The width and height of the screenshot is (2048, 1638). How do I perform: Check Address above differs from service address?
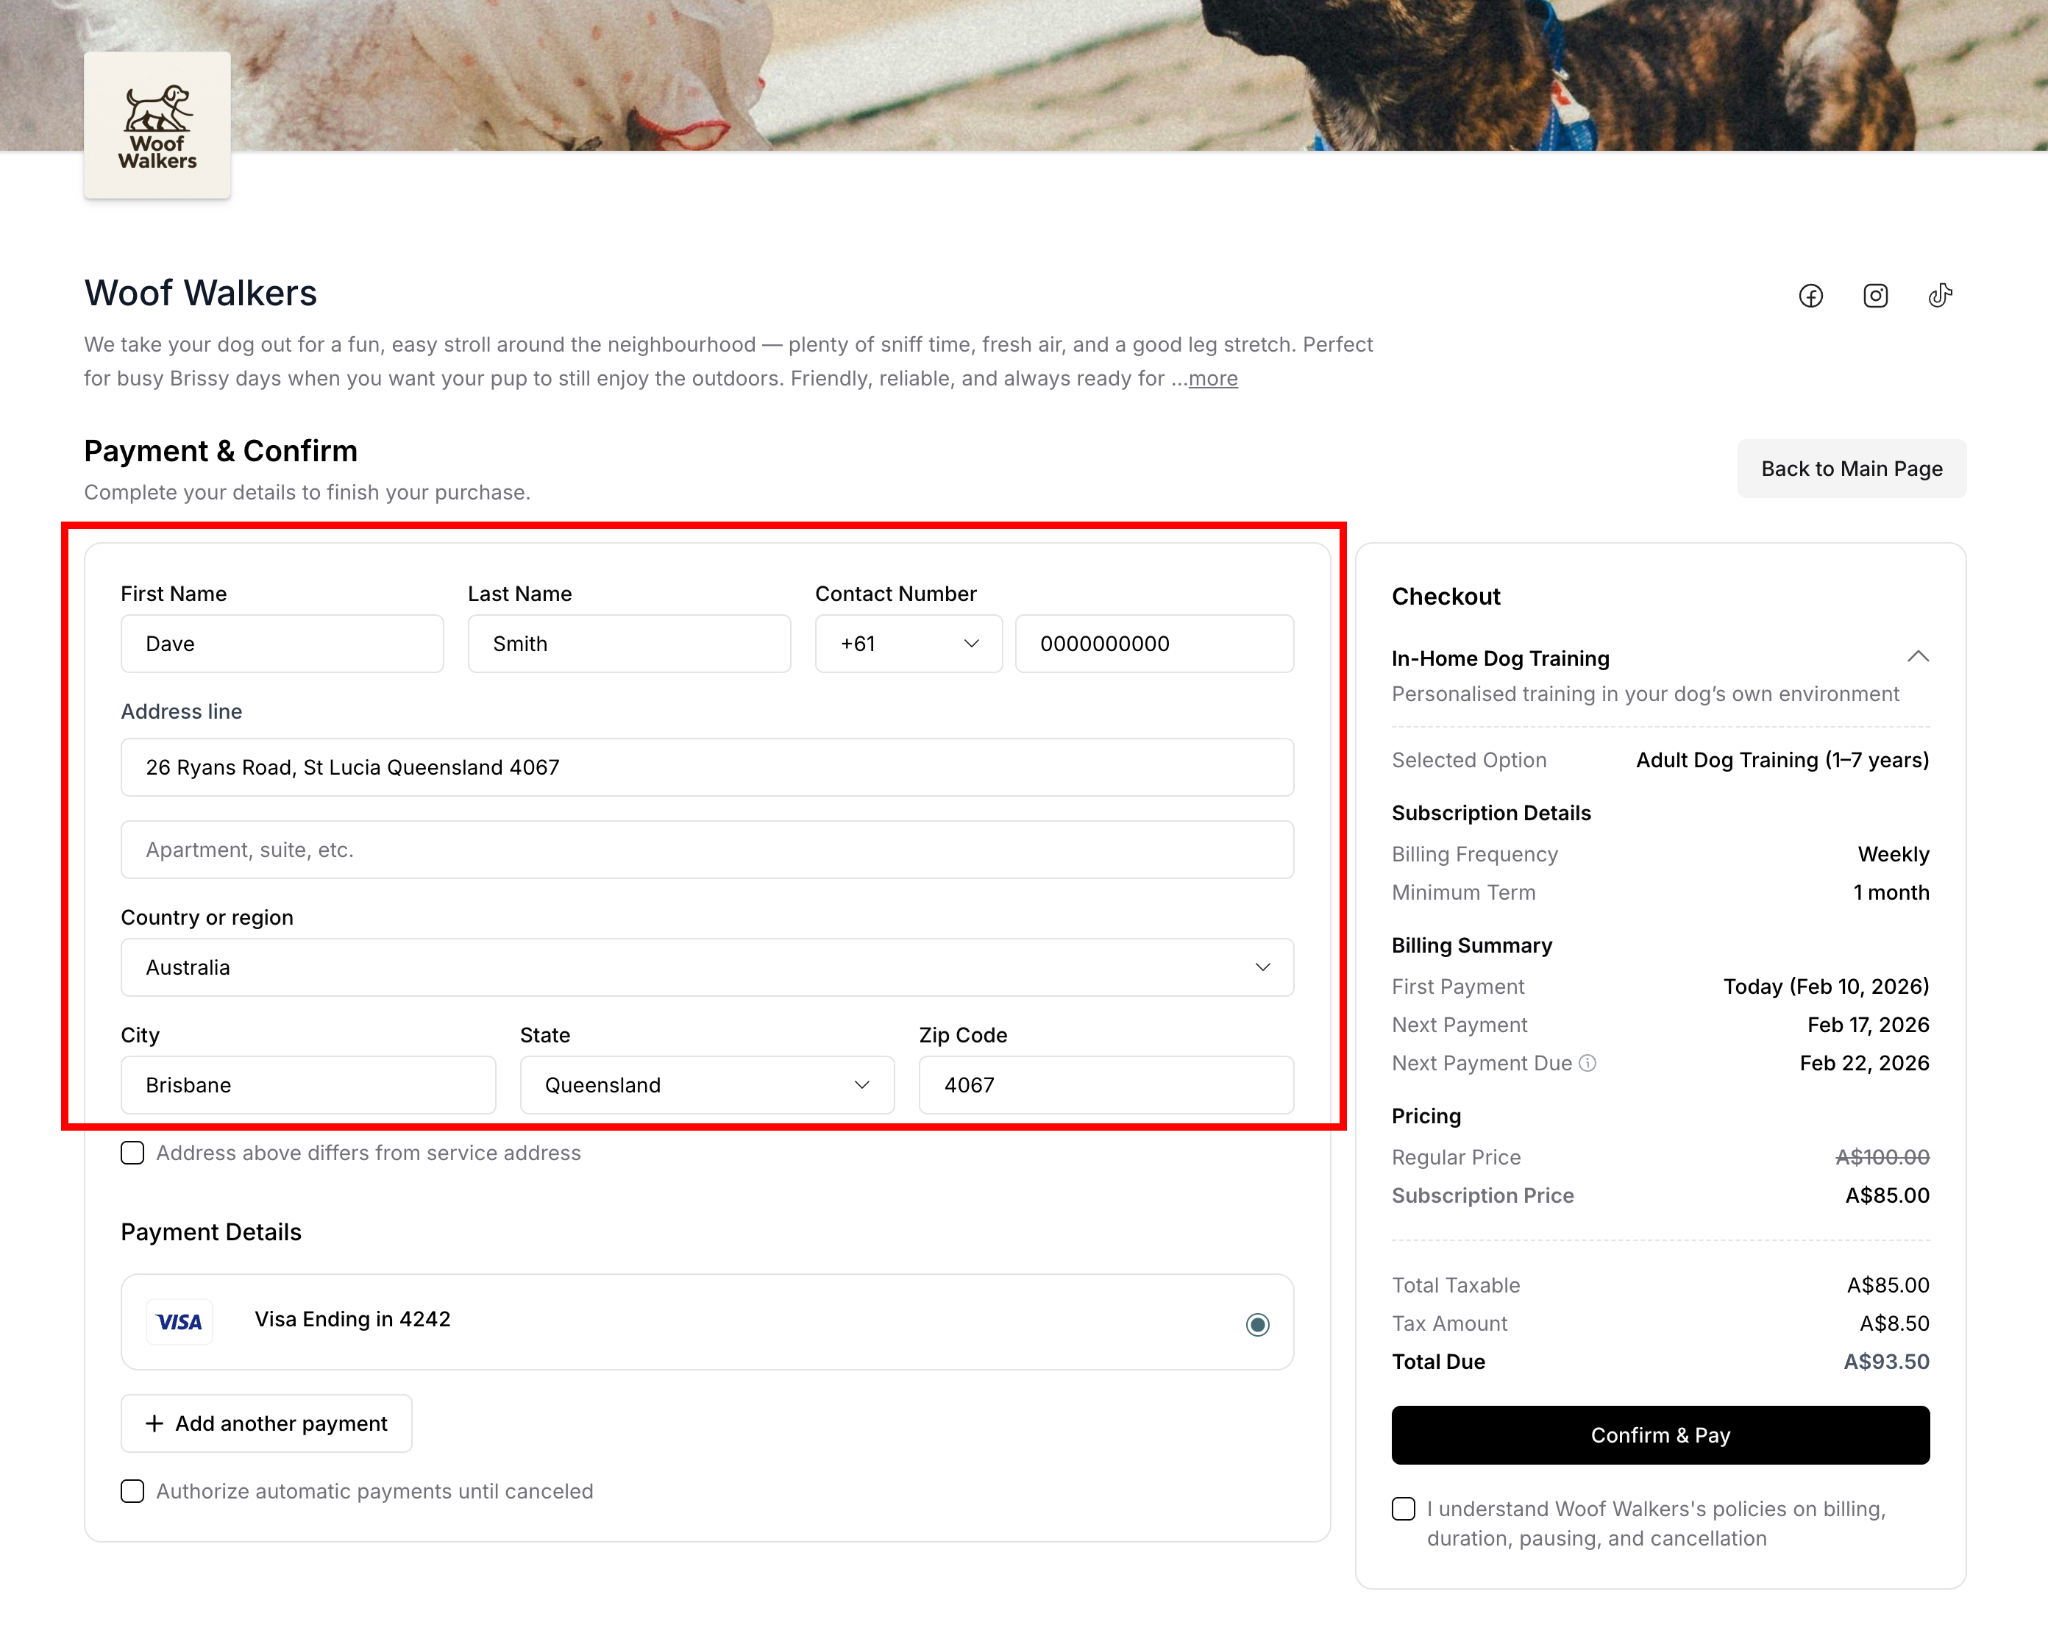pos(133,1153)
